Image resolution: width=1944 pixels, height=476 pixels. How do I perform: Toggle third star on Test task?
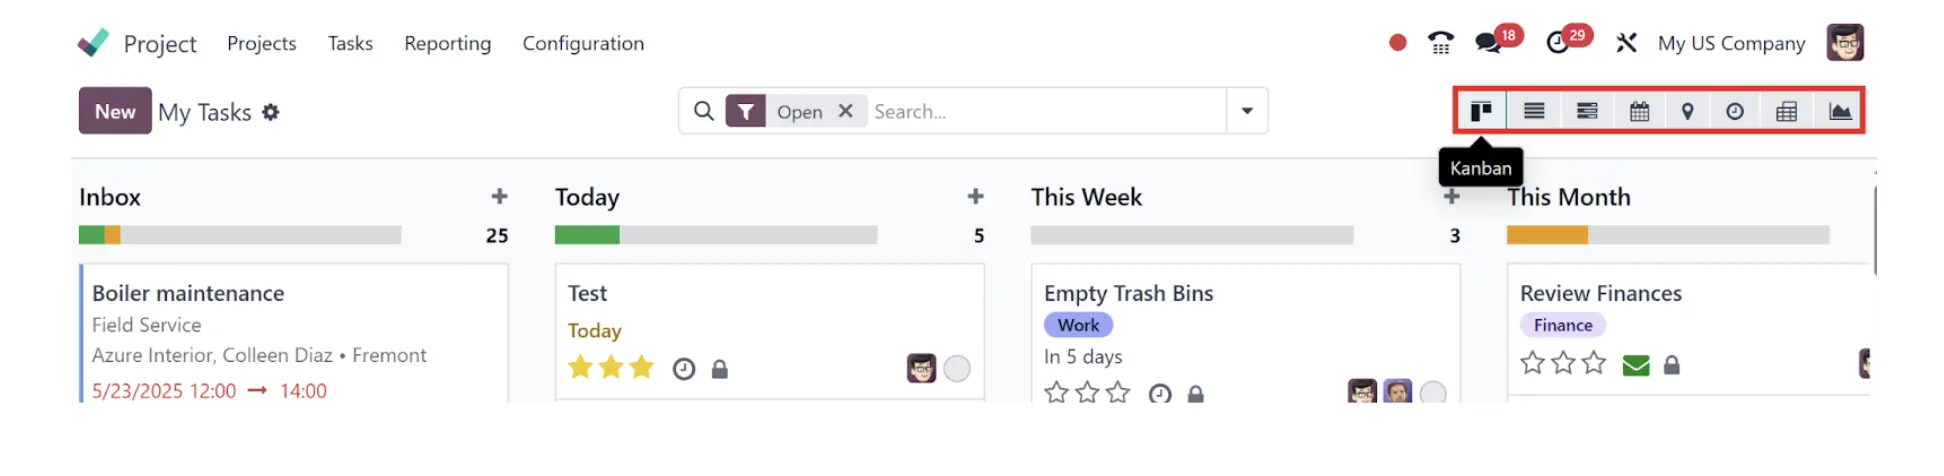(x=642, y=368)
